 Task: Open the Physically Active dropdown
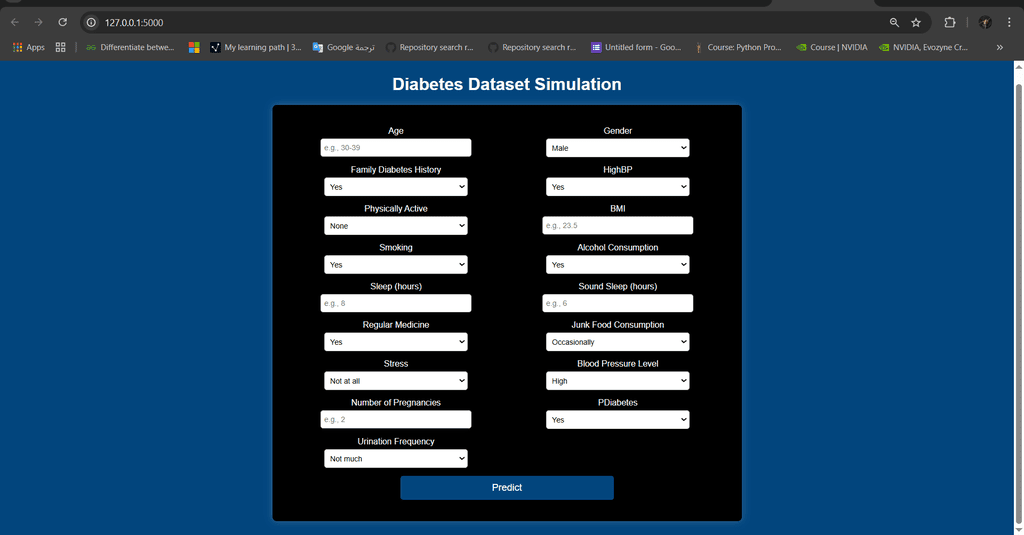396,225
